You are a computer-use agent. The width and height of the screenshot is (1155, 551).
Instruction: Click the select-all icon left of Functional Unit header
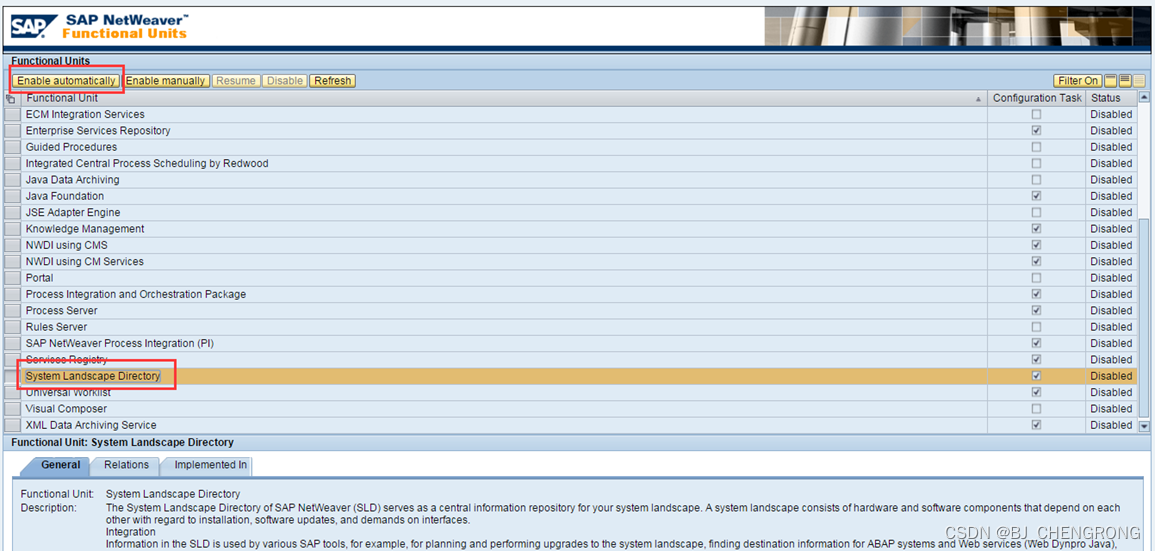point(11,98)
